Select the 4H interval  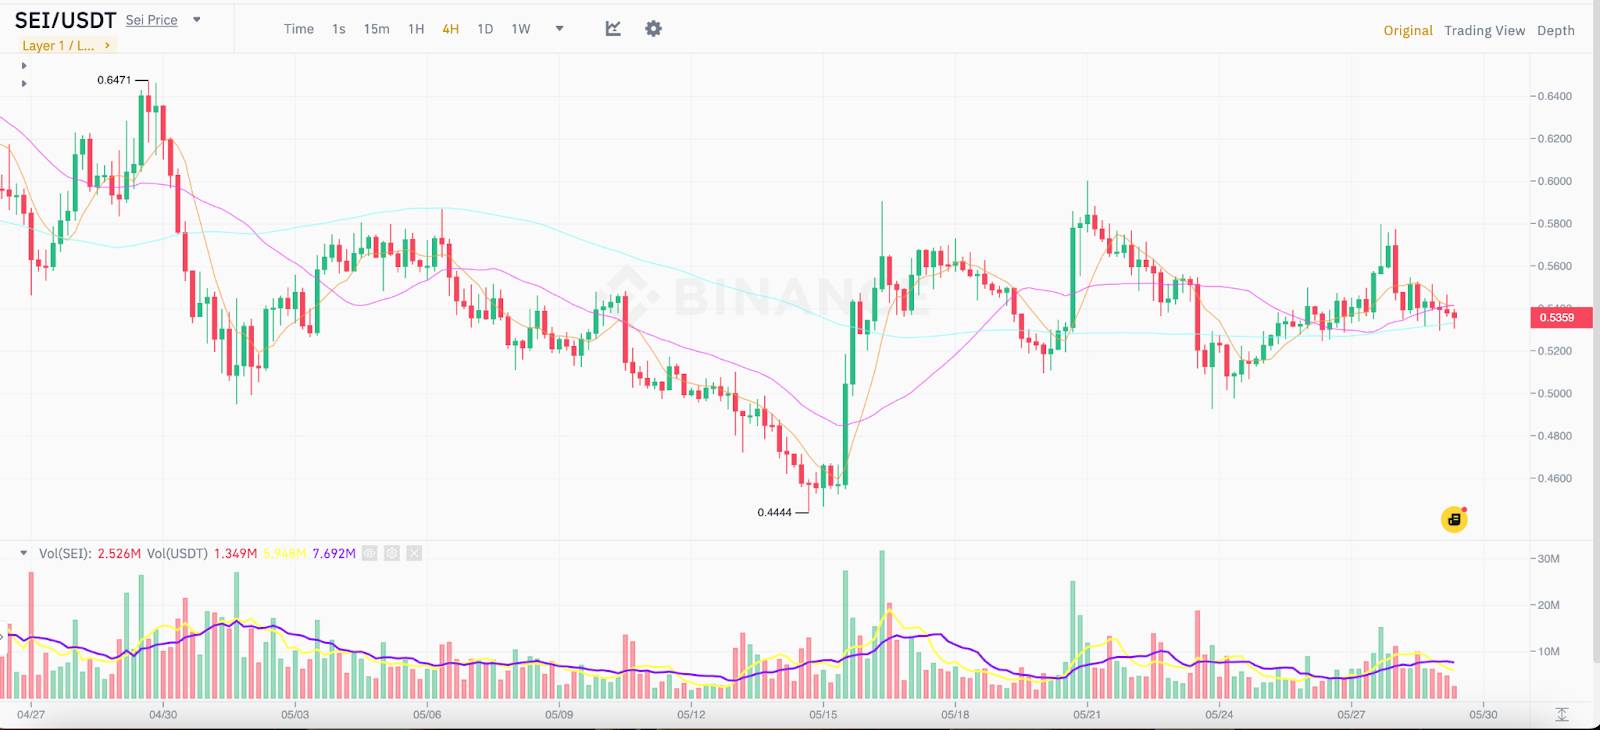(x=451, y=29)
